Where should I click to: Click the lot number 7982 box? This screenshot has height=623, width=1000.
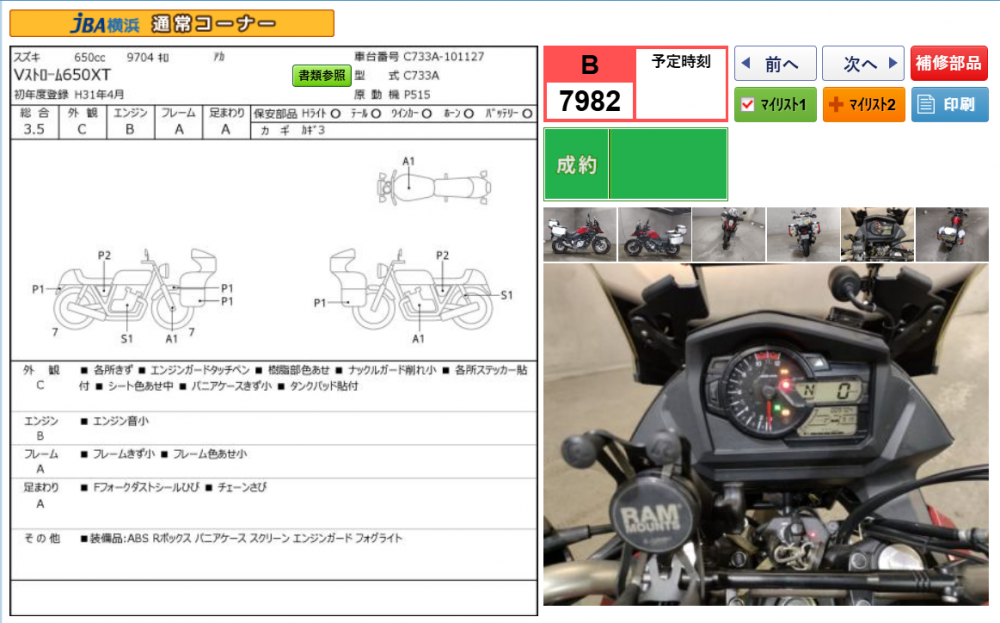(x=589, y=100)
